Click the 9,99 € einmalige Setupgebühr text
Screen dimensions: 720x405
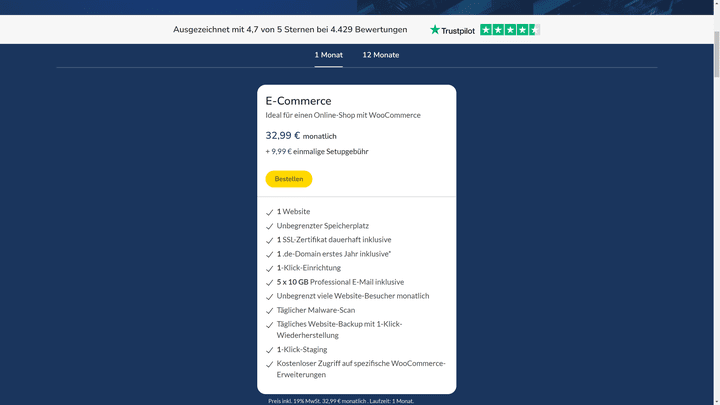pos(317,152)
